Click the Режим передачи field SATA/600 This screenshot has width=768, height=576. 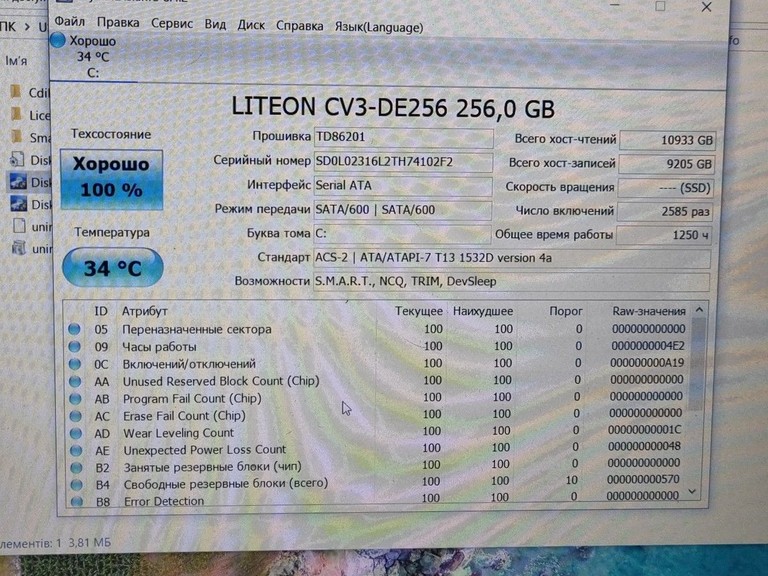402,210
